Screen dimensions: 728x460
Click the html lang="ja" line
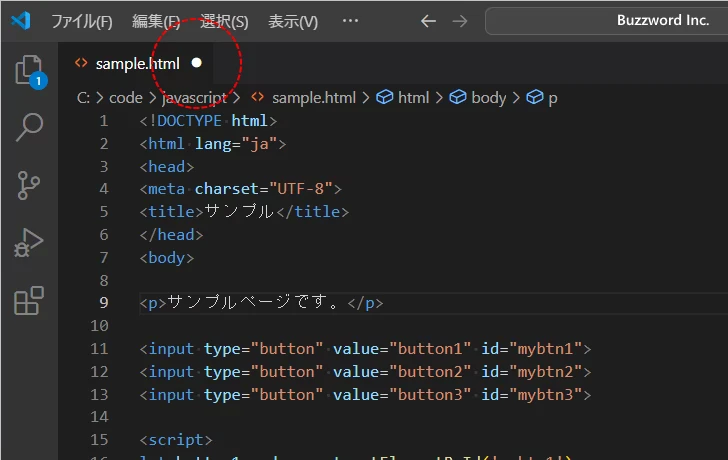(213, 144)
